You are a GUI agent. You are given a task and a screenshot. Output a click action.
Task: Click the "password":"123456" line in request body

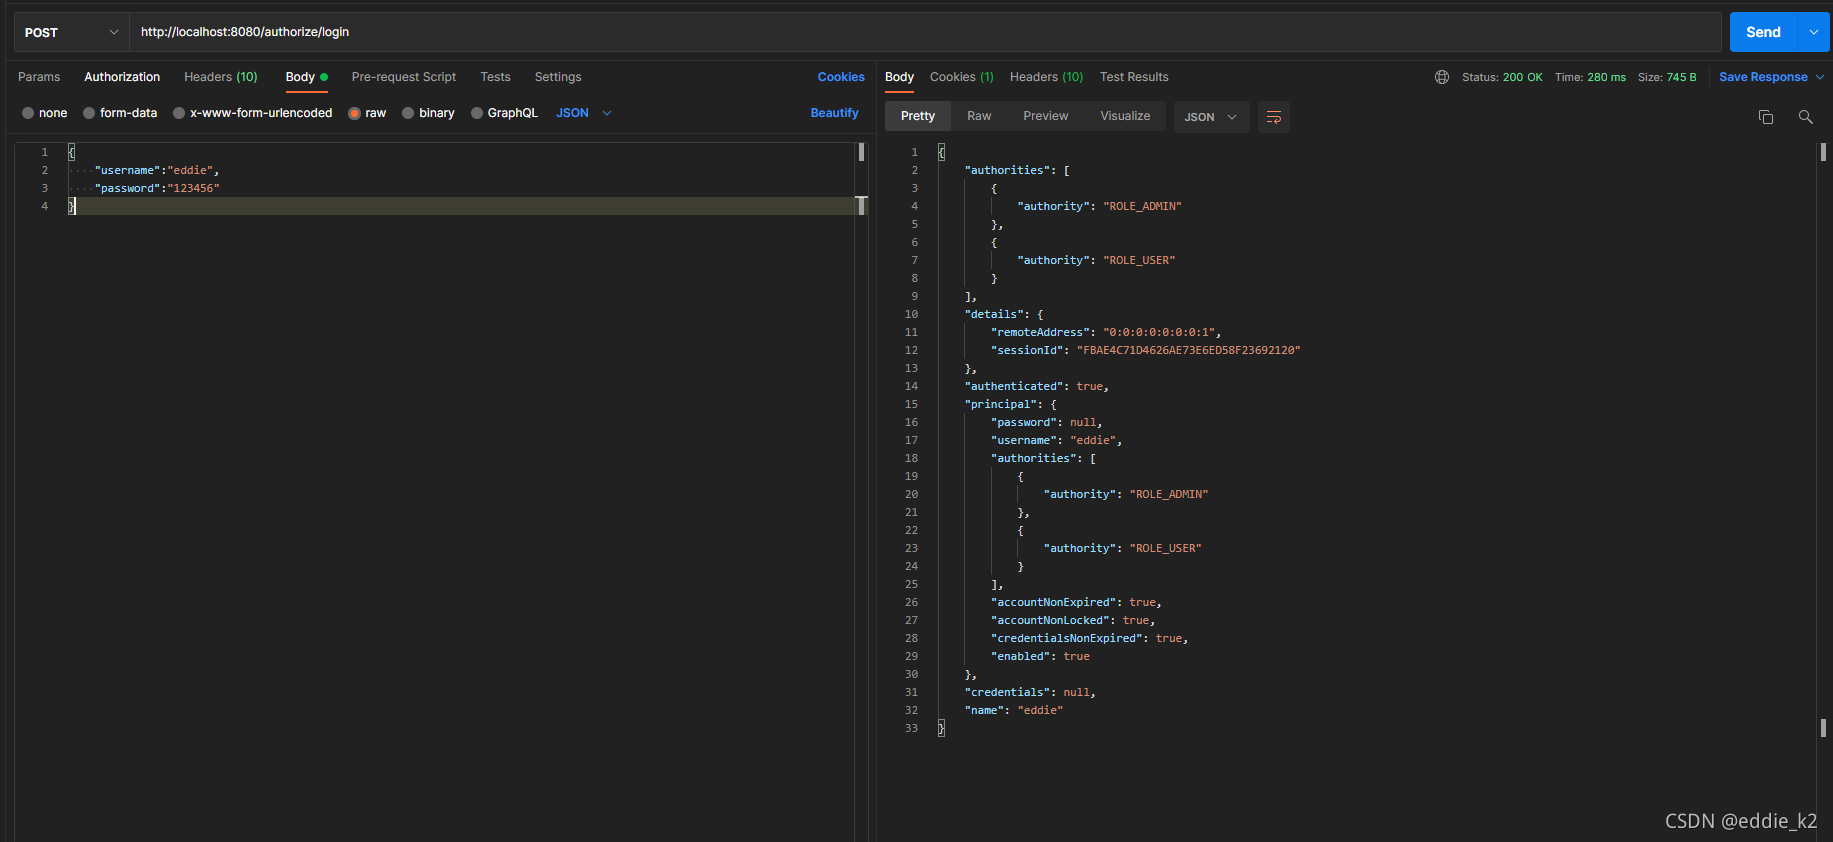156,188
